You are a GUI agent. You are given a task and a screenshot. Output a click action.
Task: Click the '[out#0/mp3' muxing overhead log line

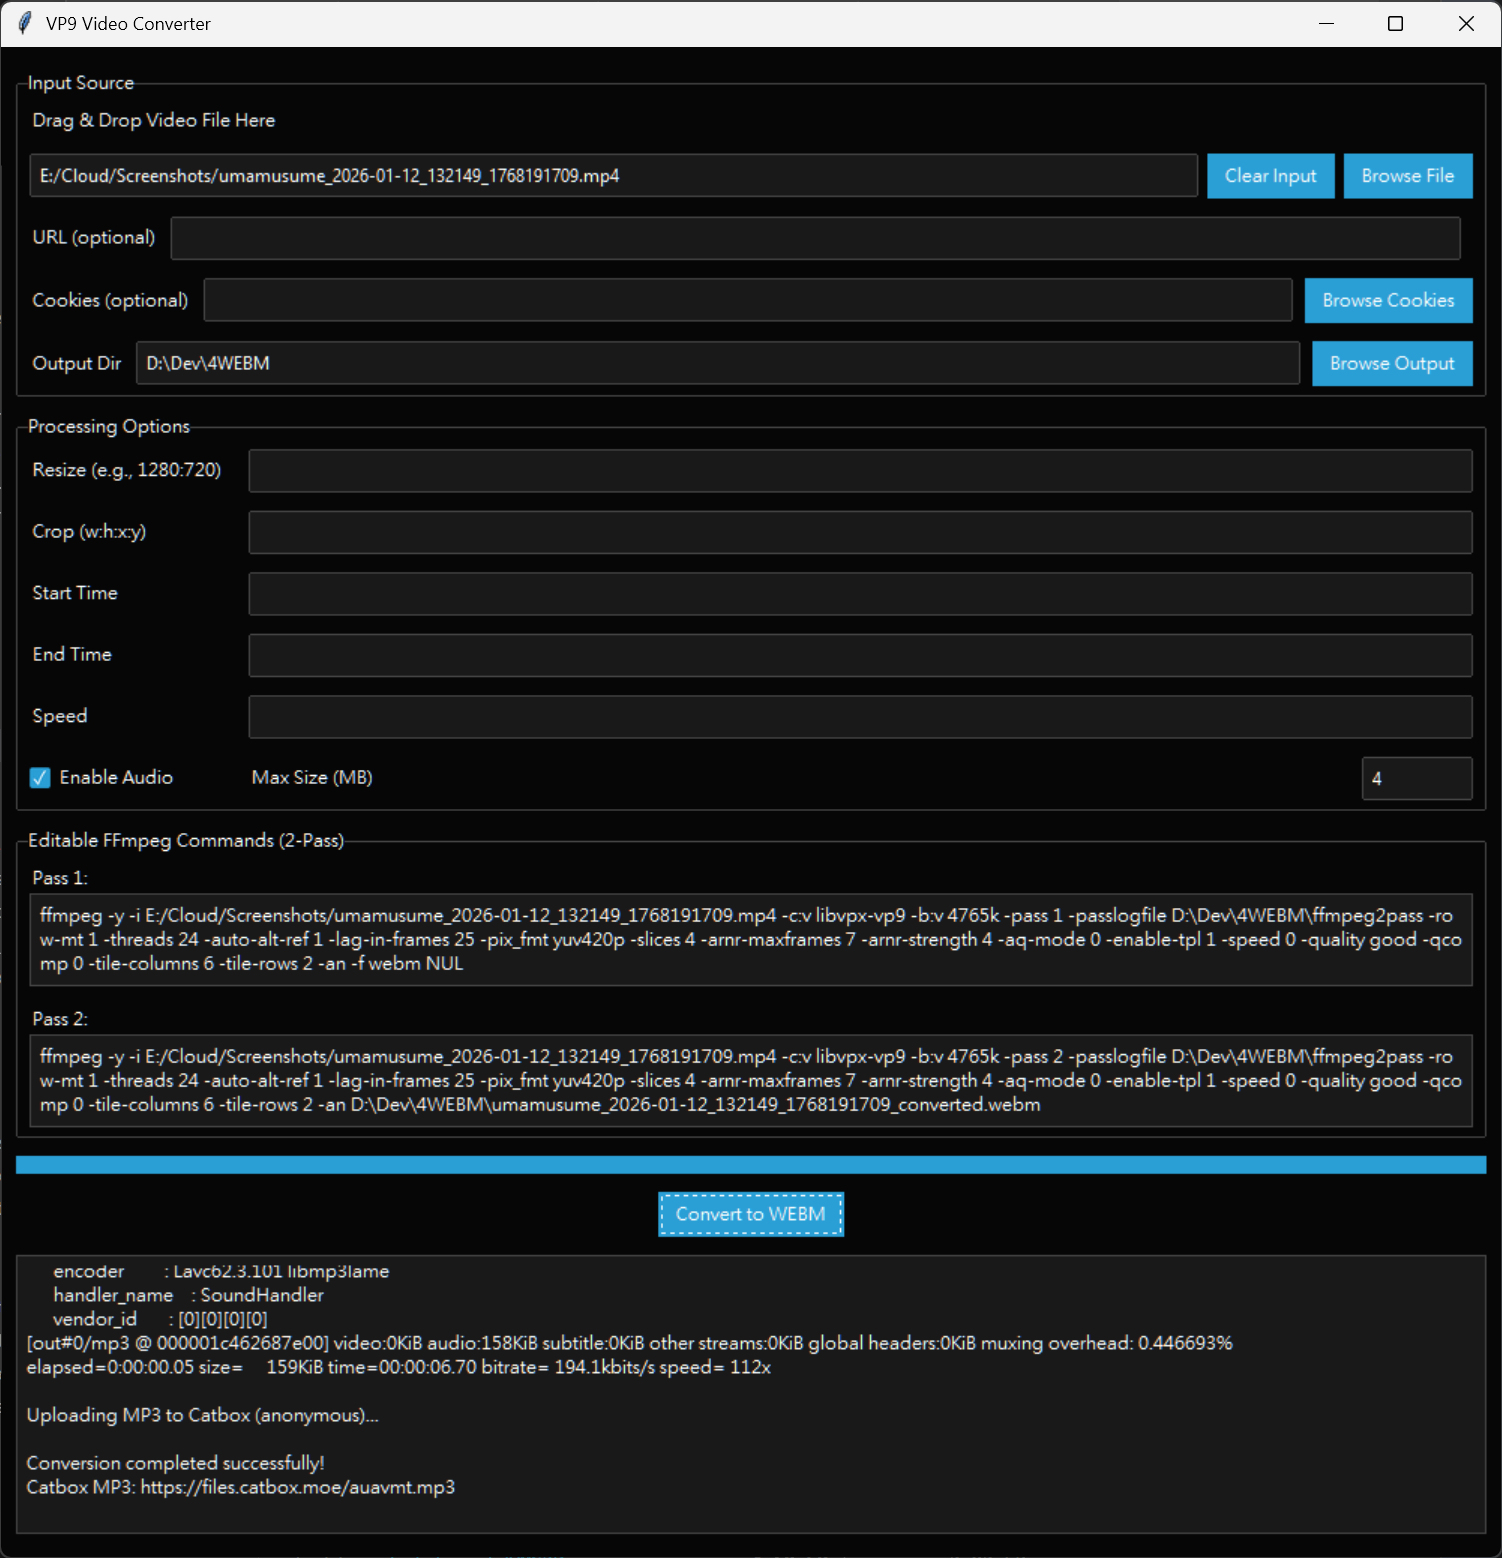click(x=629, y=1343)
